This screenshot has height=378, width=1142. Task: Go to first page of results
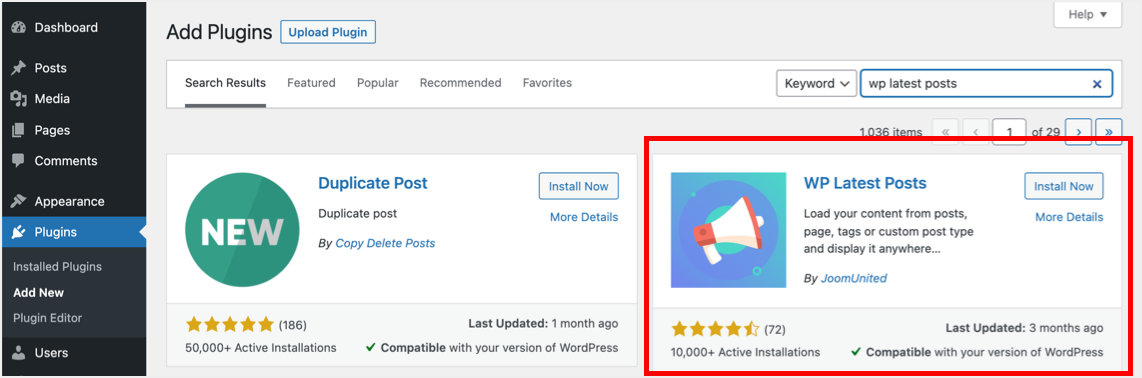(x=945, y=132)
